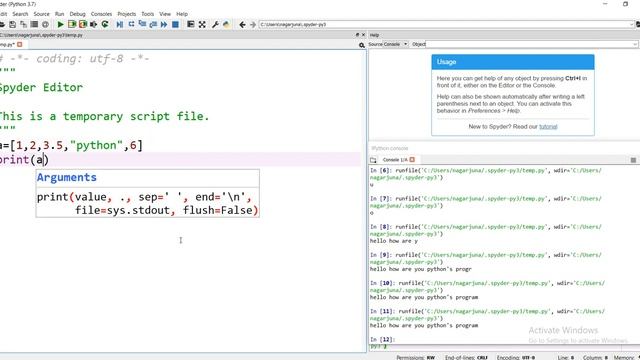Screen dimensions: 640x360
Task: Toggle fullscreen mode icon in toolbar
Action: click(x=202, y=24)
